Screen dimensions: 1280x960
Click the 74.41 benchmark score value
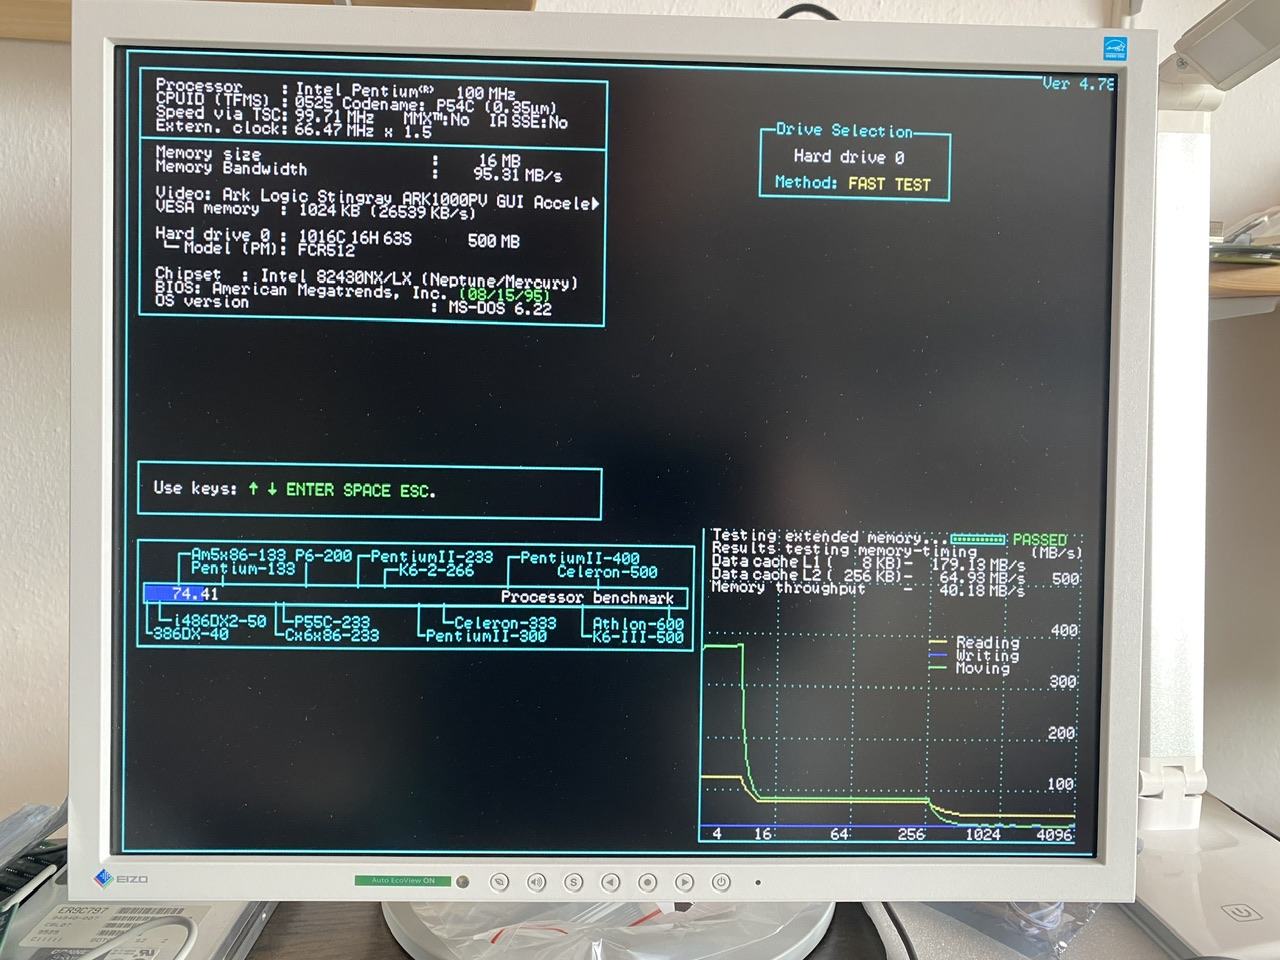[195, 594]
